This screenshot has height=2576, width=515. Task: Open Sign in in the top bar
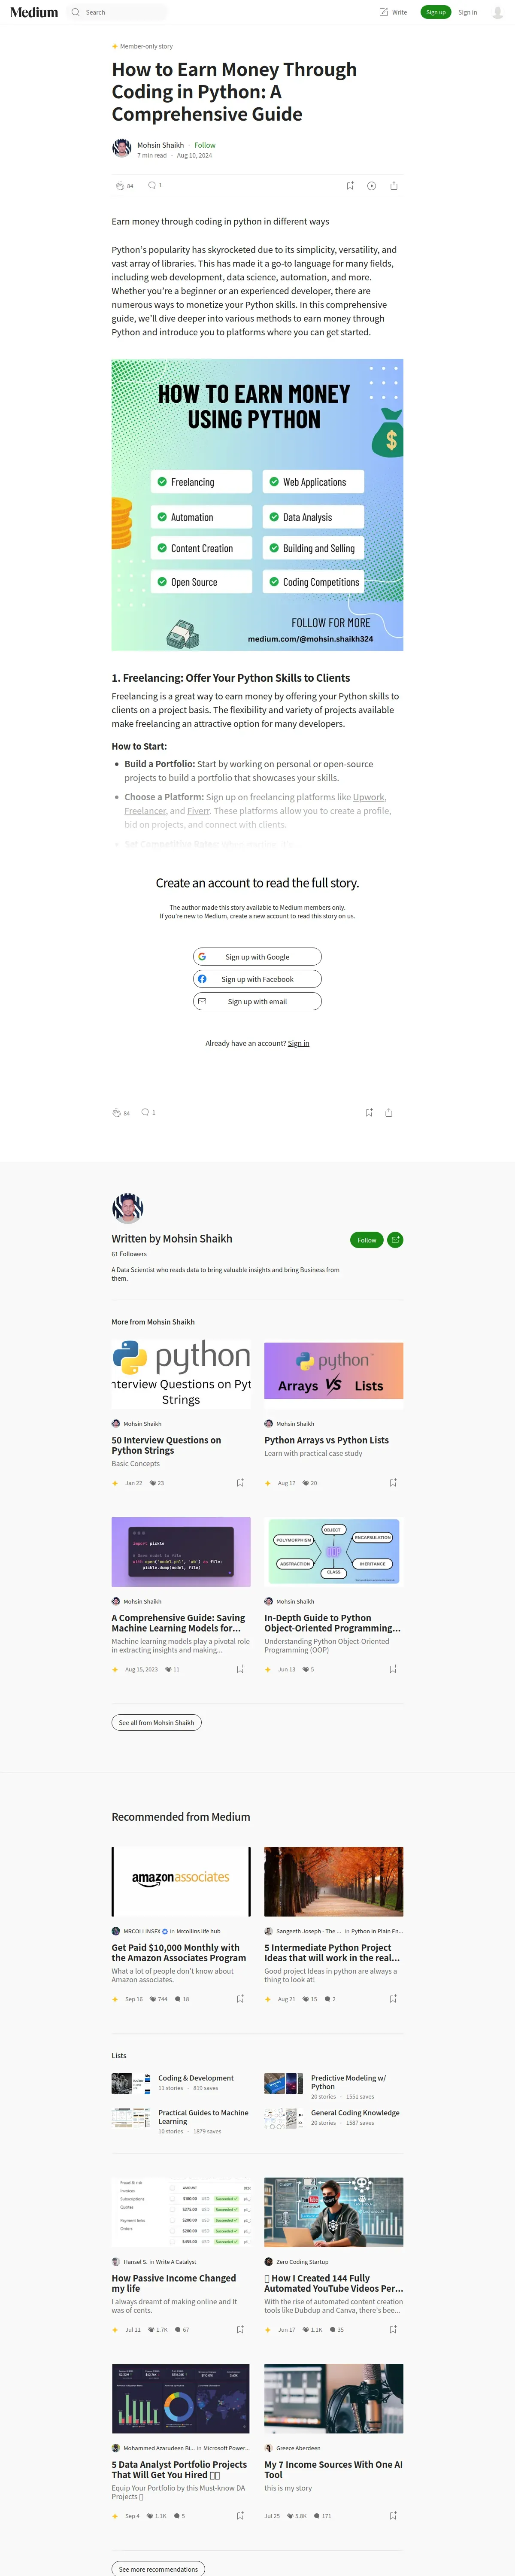(x=467, y=12)
